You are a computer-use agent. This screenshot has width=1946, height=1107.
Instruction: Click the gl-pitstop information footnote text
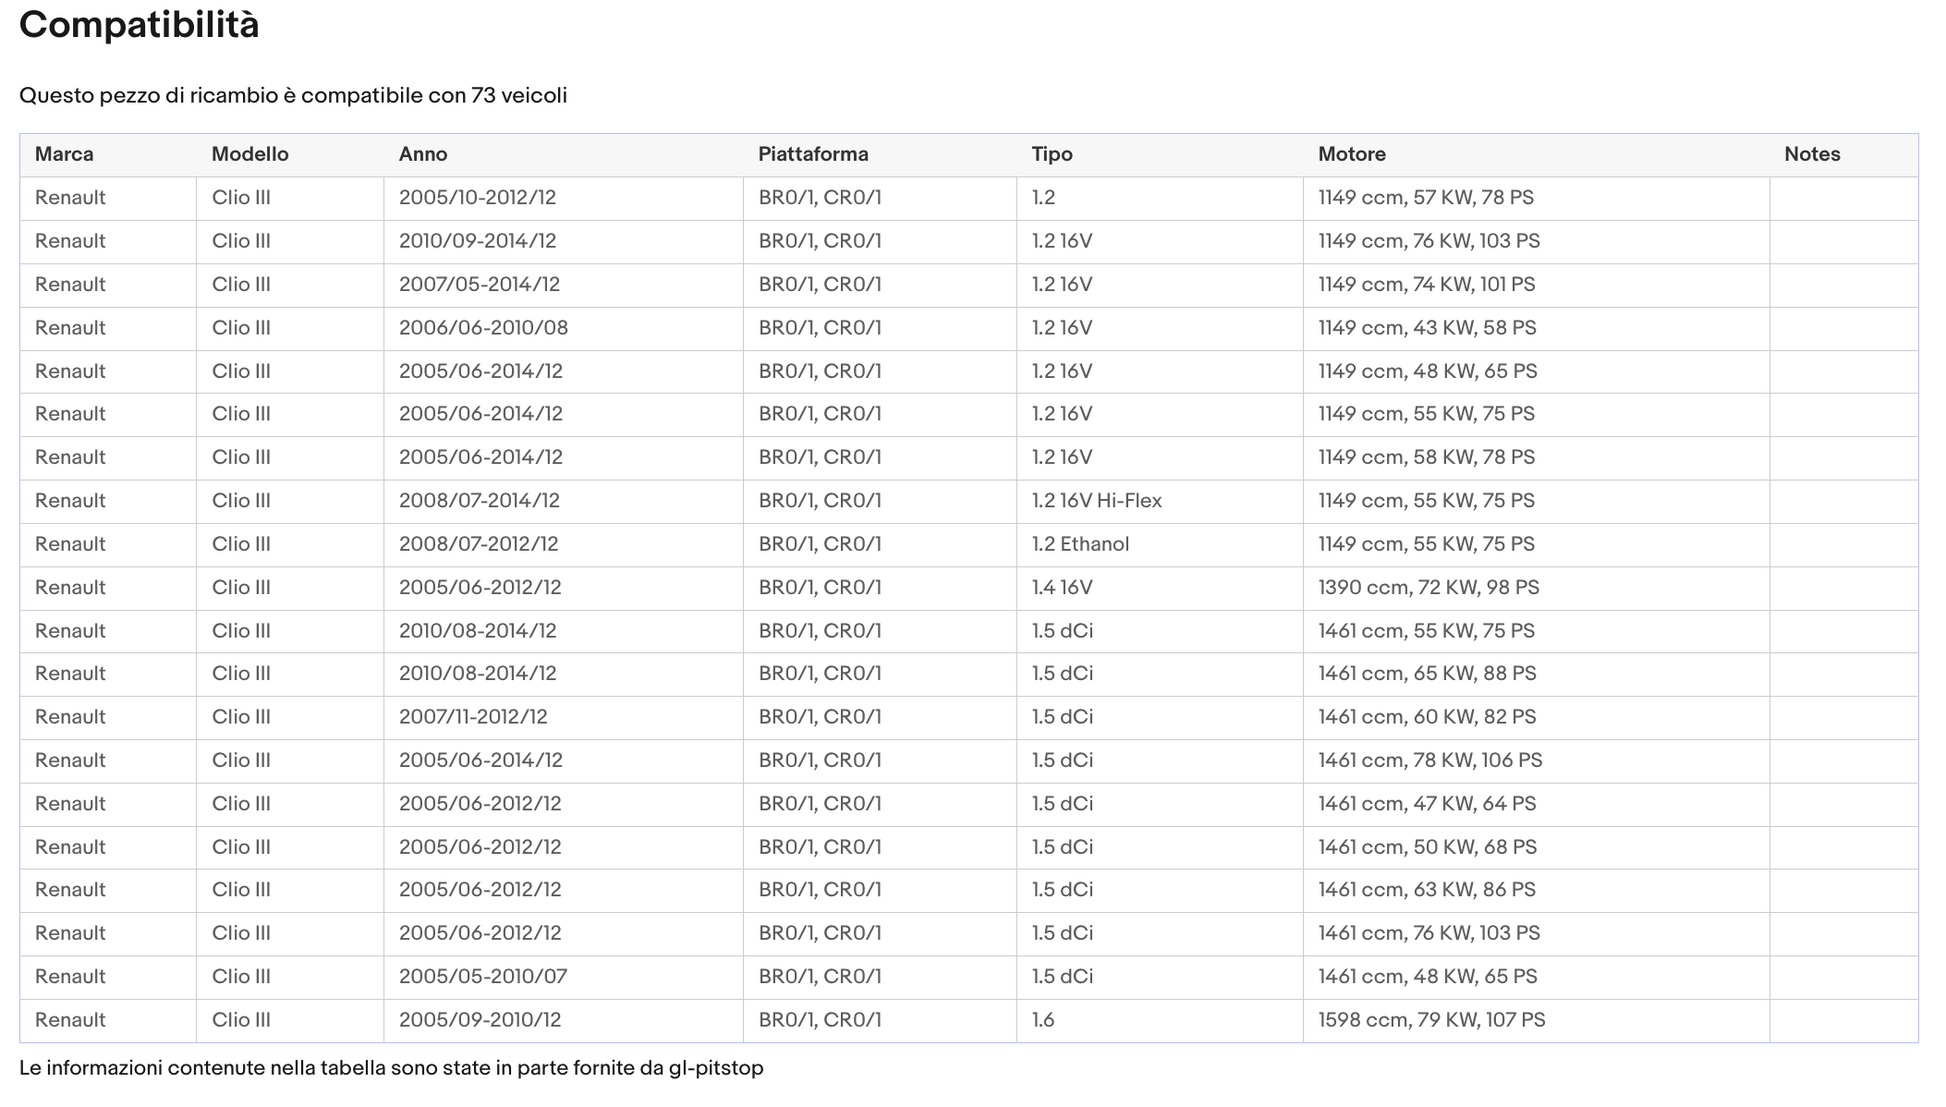click(x=391, y=1068)
